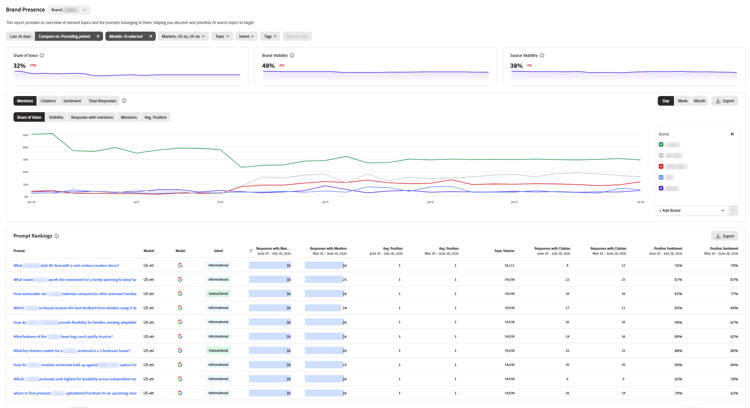
Task: Click transactional tag in 3-bedroom house row
Action: tap(218, 351)
